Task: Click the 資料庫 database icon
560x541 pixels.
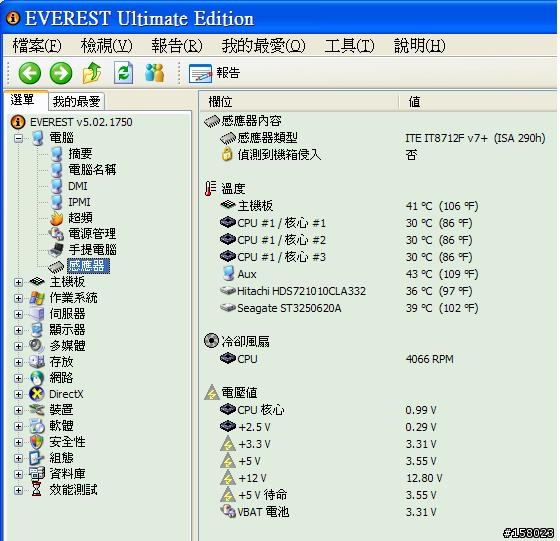Action: pyautogui.click(x=37, y=474)
